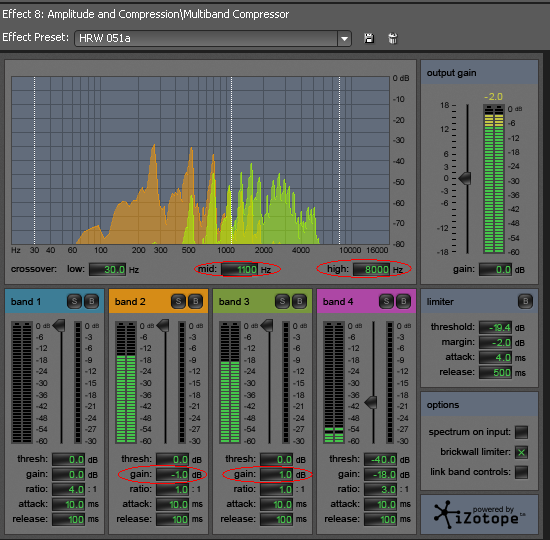Image resolution: width=550 pixels, height=540 pixels.
Task: Edit band 3 thresh value field
Action: [276, 459]
